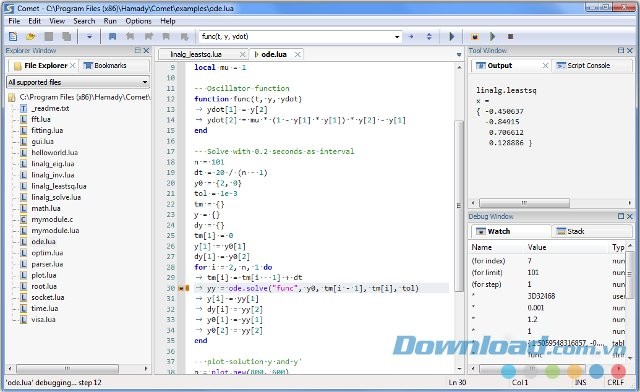The height and width of the screenshot is (392, 640).
Task: Toggle breakpoint with the orange debug icon
Action: coord(475,37)
